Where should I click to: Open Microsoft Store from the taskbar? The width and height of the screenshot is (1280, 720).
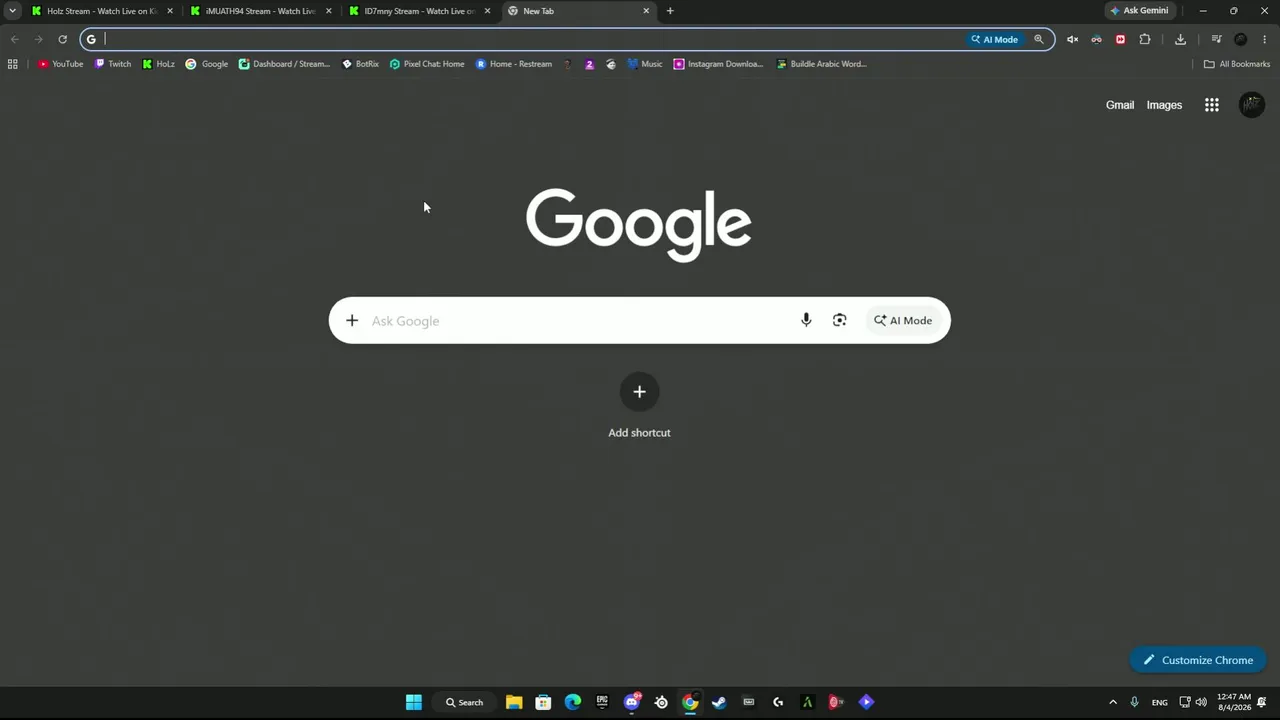[x=543, y=702]
